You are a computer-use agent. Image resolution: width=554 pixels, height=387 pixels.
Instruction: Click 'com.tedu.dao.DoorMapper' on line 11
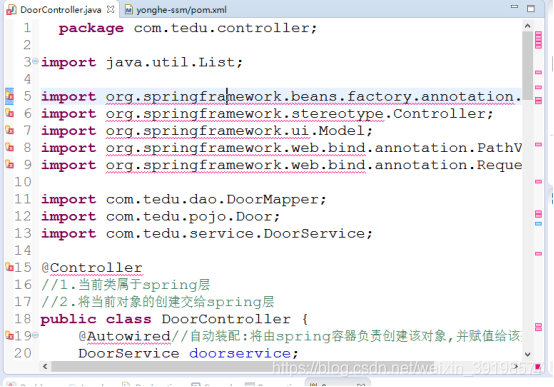[x=212, y=199]
